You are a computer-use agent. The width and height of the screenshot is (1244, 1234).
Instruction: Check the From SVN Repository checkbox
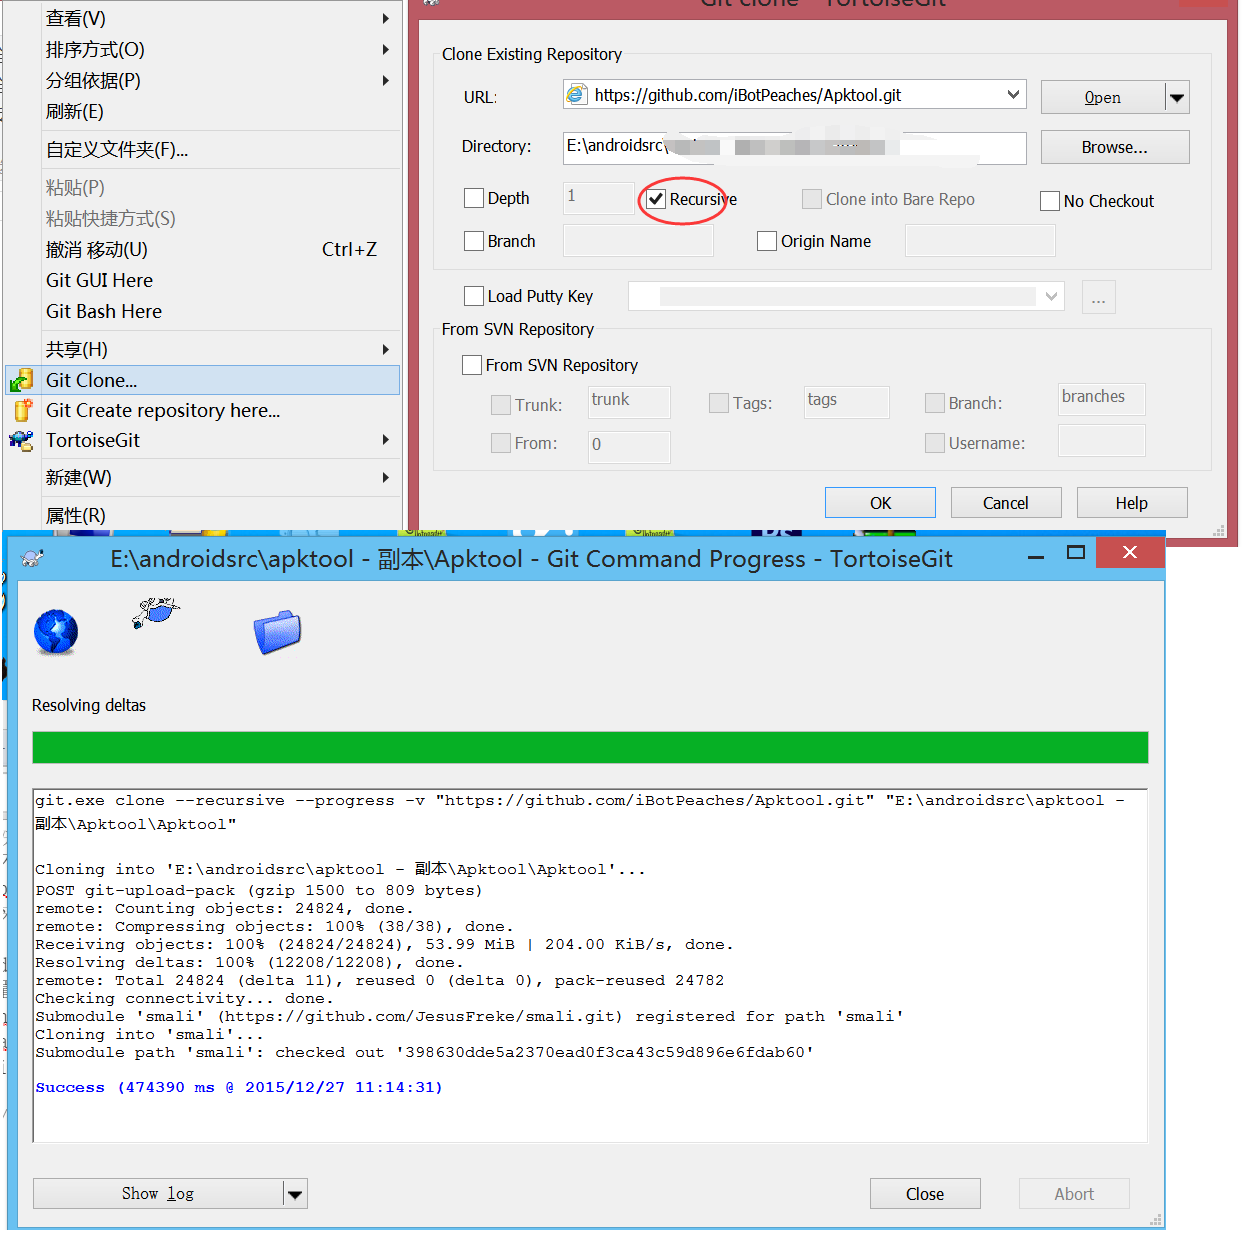pos(472,365)
